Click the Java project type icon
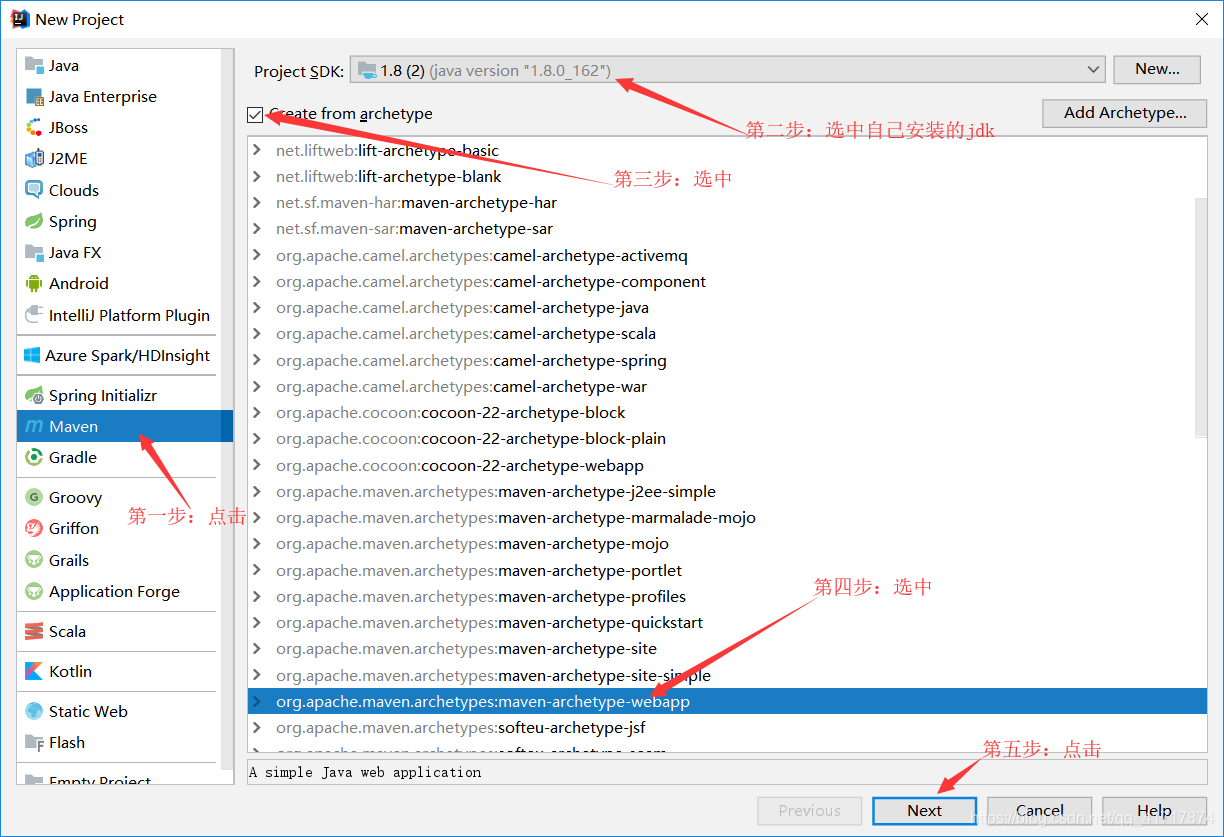This screenshot has width=1224, height=837. [34, 65]
